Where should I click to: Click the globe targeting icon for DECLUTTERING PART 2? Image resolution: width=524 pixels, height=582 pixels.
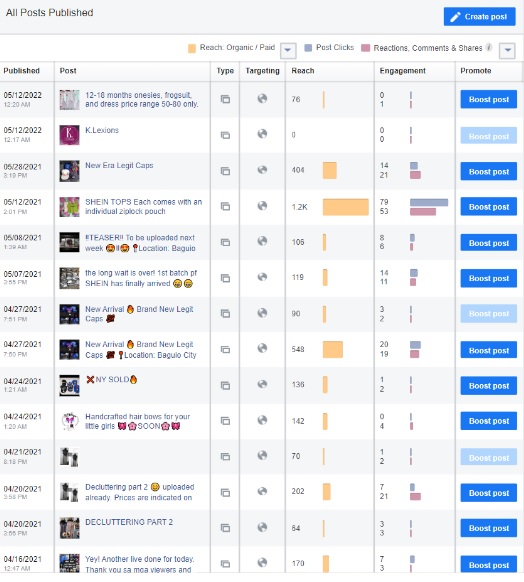tap(262, 527)
